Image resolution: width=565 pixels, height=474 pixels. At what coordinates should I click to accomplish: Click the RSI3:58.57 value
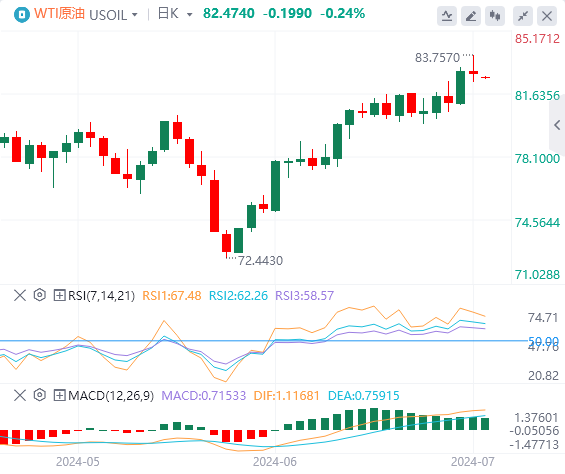[x=304, y=296]
